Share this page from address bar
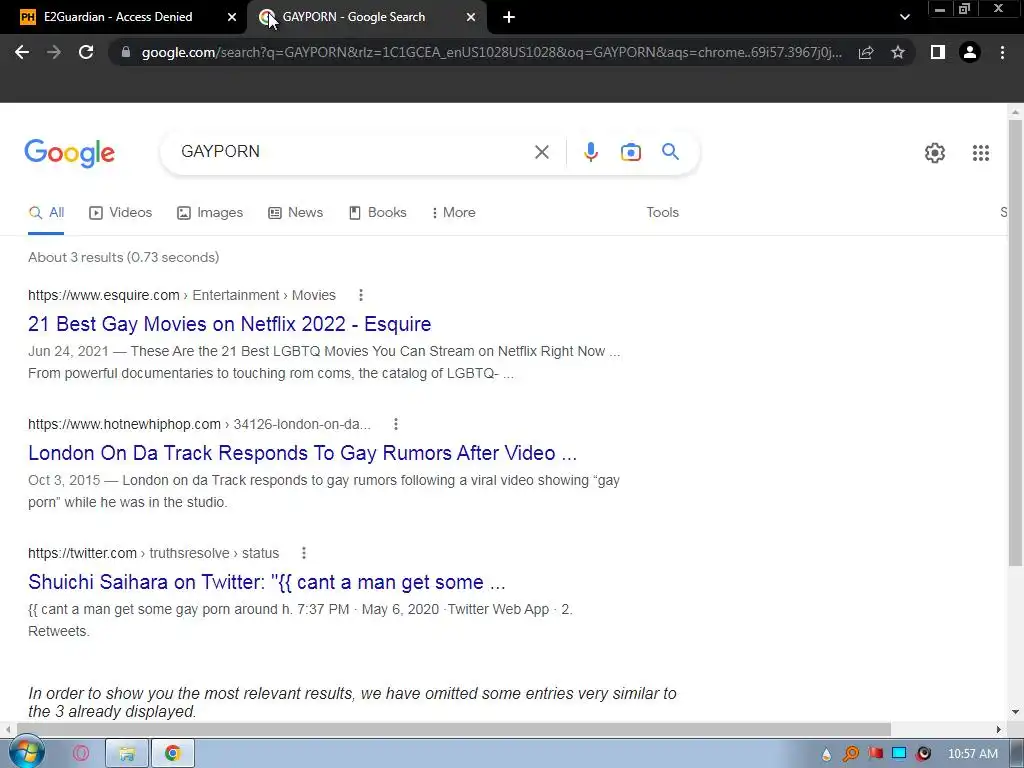 (x=866, y=52)
